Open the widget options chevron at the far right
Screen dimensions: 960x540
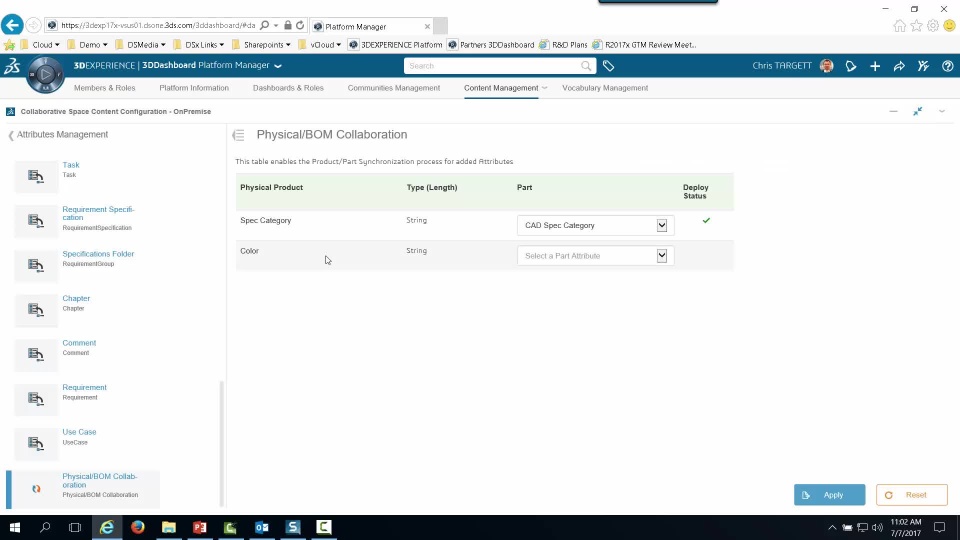tap(942, 111)
